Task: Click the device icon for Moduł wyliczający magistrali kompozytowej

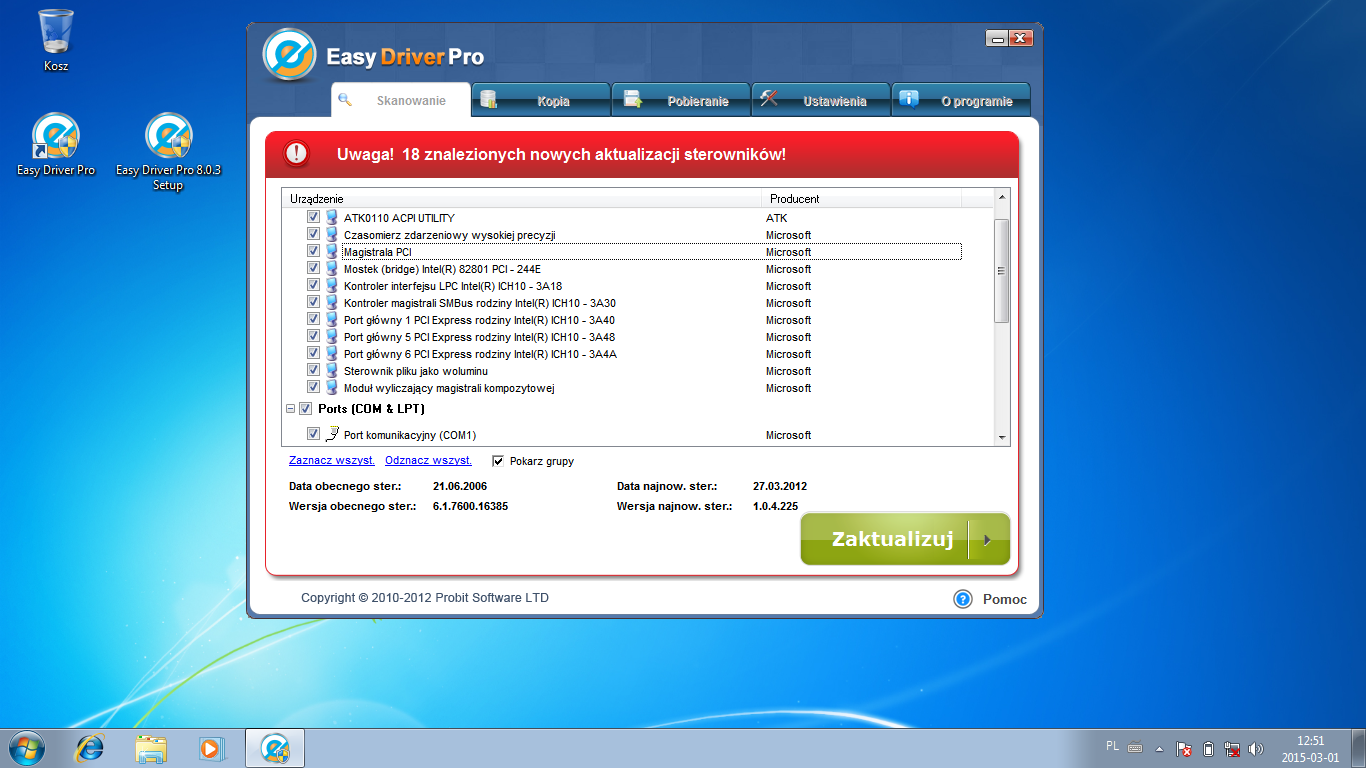Action: pyautogui.click(x=332, y=388)
